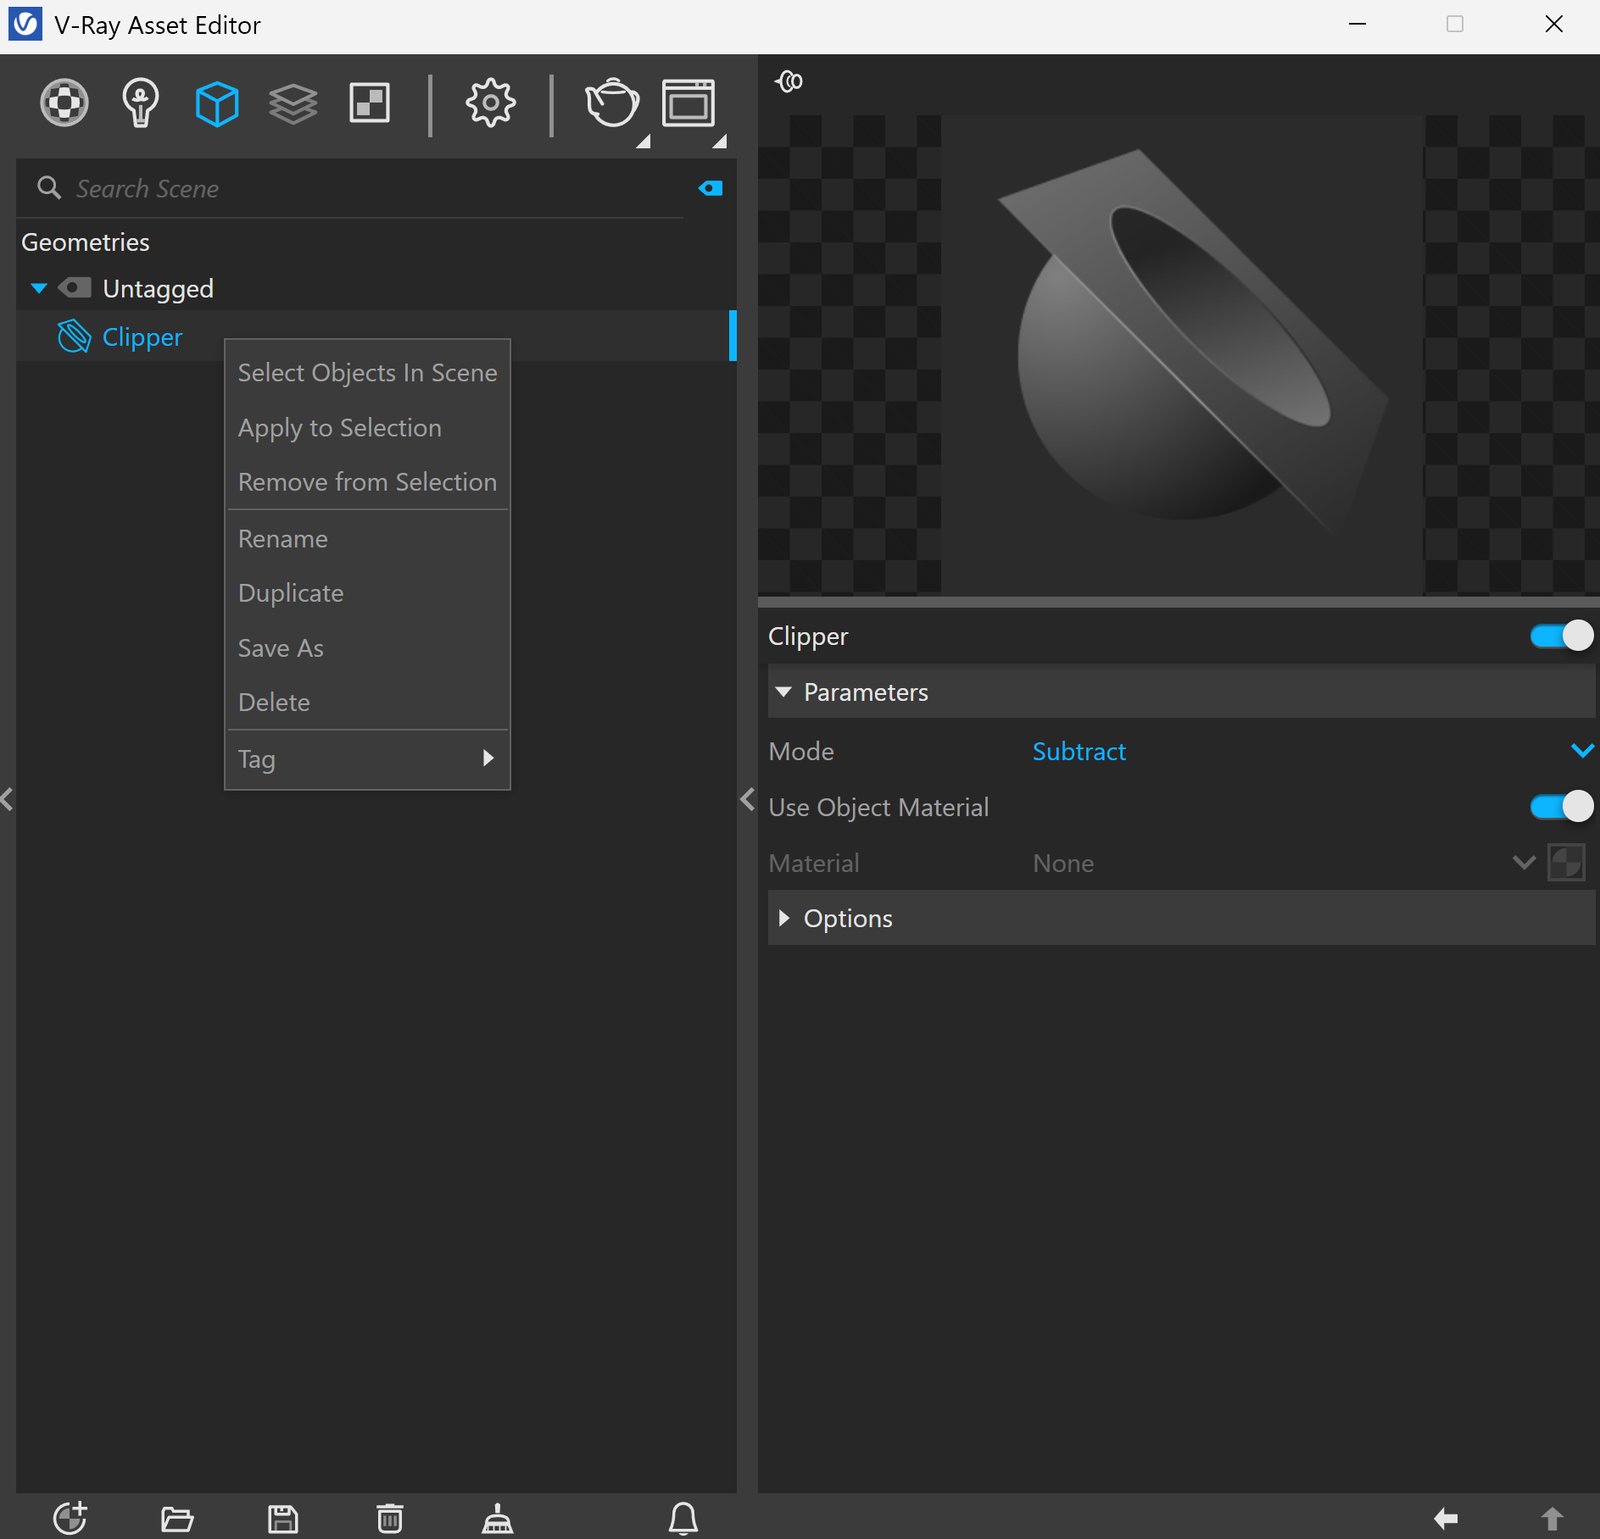Toggle Use Object Material switch
Image resolution: width=1600 pixels, height=1539 pixels.
(x=1561, y=806)
